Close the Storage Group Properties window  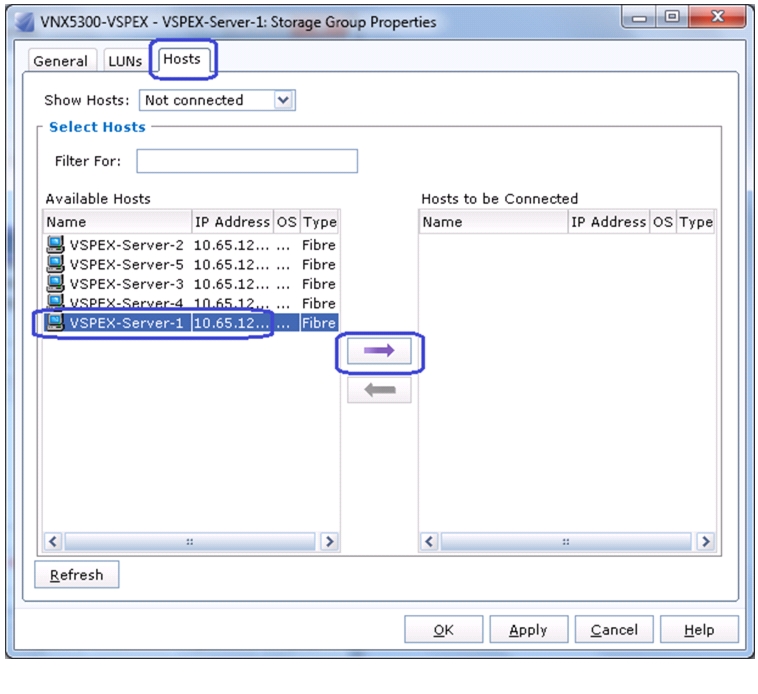[718, 17]
